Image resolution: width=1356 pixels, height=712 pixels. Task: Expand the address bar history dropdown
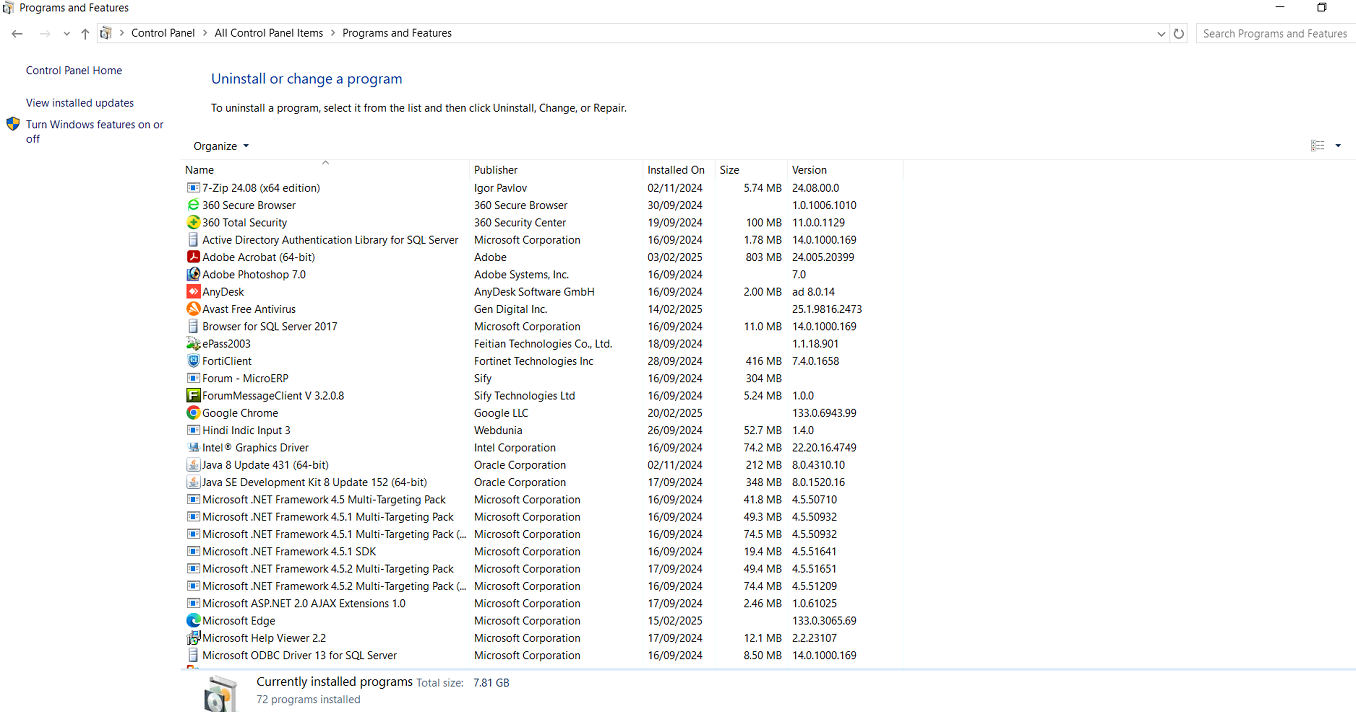[1161, 33]
